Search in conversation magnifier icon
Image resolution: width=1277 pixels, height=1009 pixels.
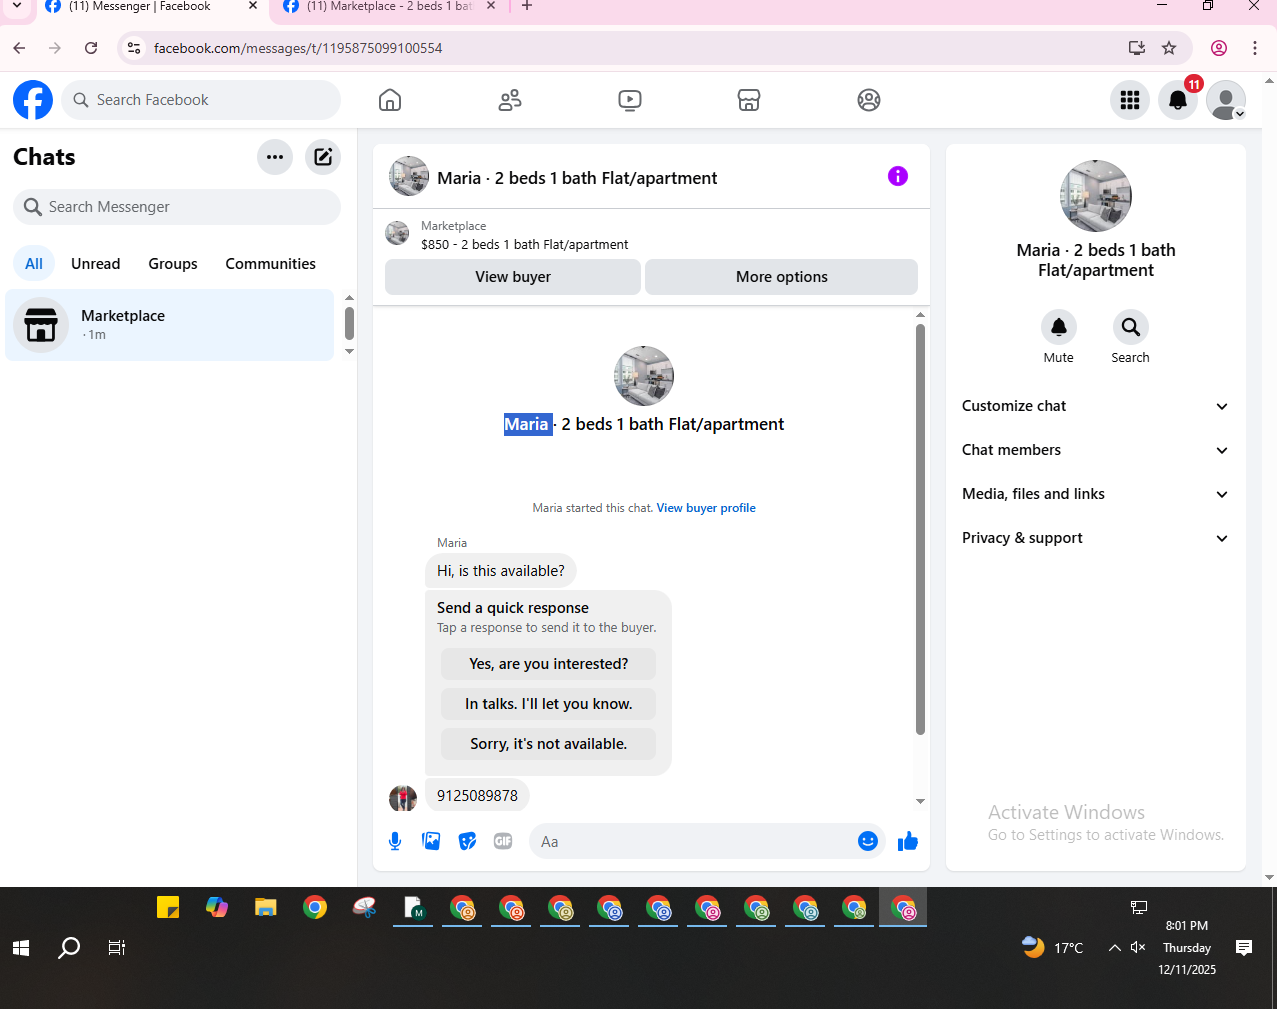click(1131, 327)
